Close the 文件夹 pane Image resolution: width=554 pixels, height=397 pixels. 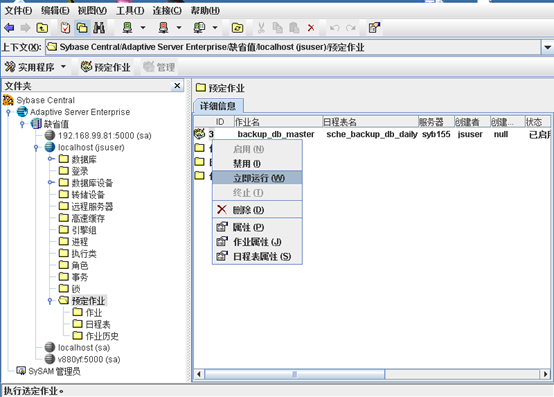click(177, 85)
